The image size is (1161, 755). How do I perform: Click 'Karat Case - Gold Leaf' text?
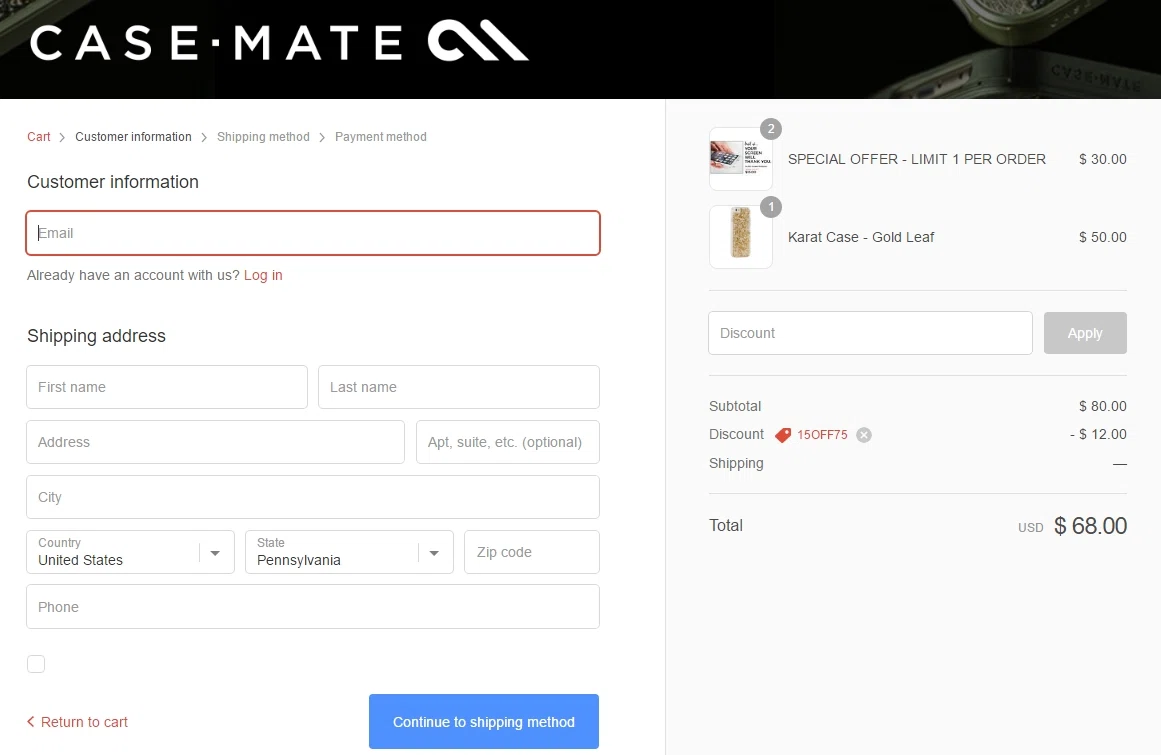point(860,237)
